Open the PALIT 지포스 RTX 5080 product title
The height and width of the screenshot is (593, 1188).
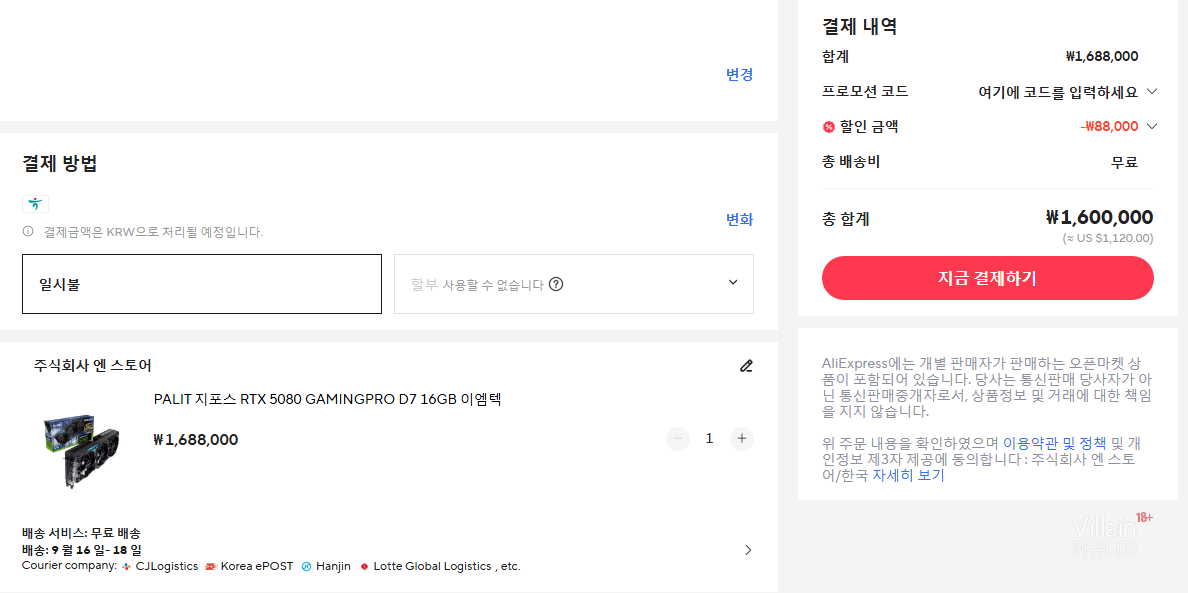(327, 399)
